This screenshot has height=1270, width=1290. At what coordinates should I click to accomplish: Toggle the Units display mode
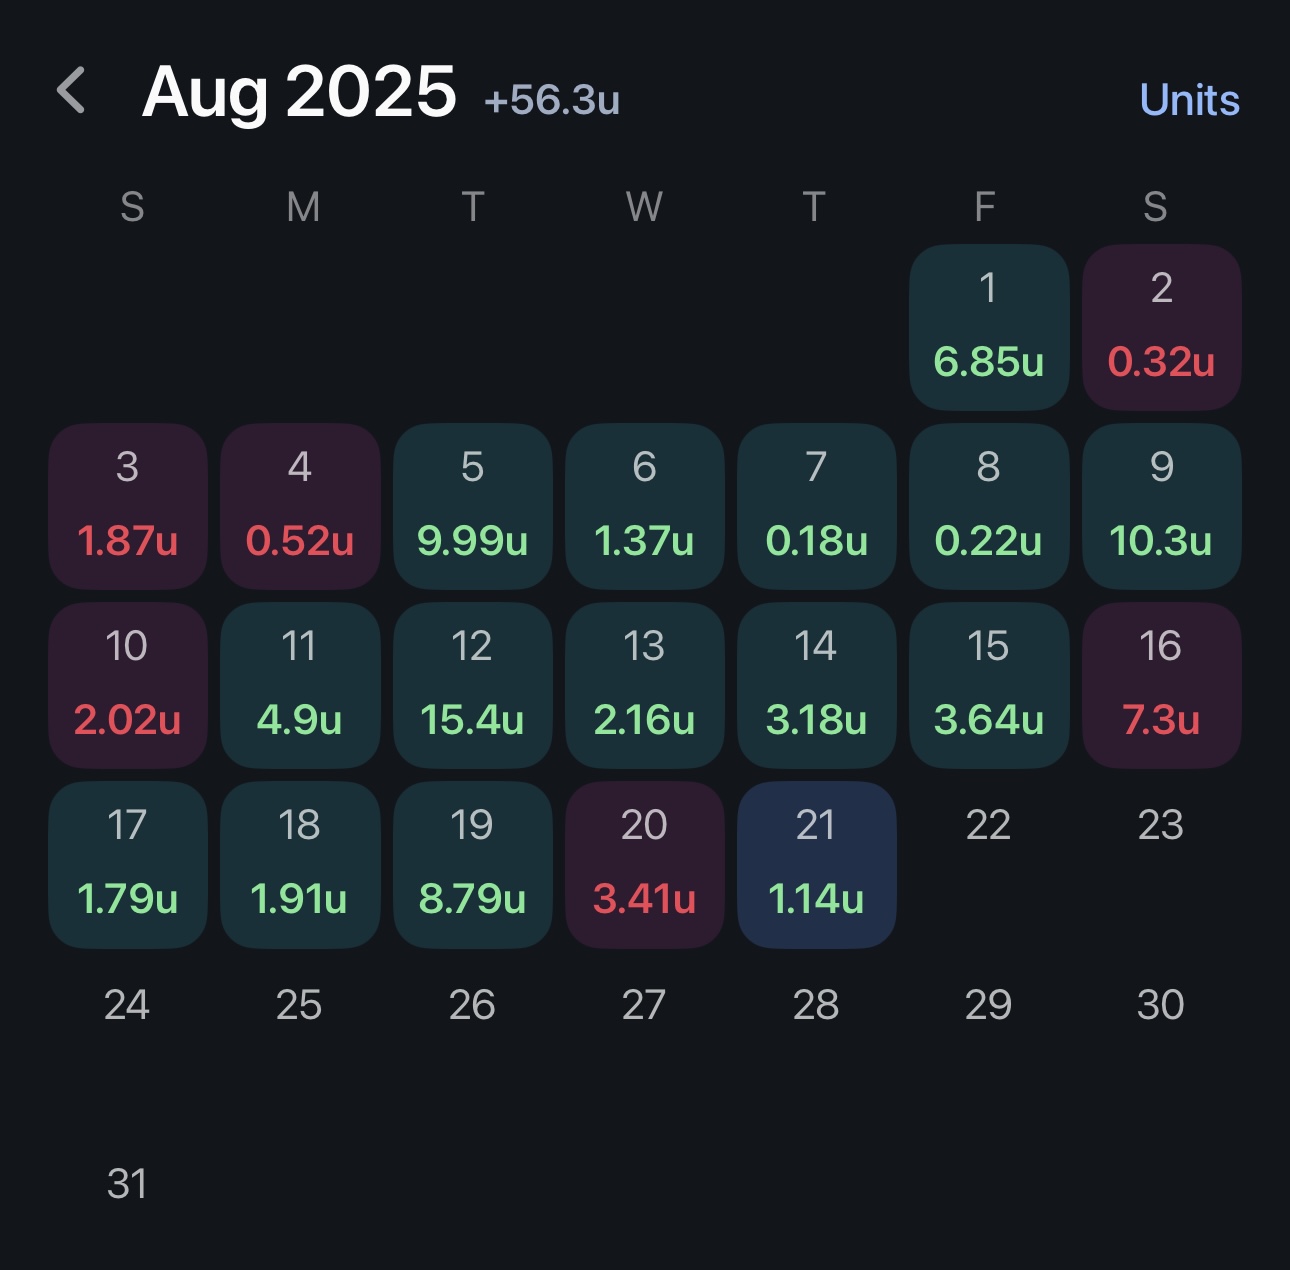pos(1189,100)
